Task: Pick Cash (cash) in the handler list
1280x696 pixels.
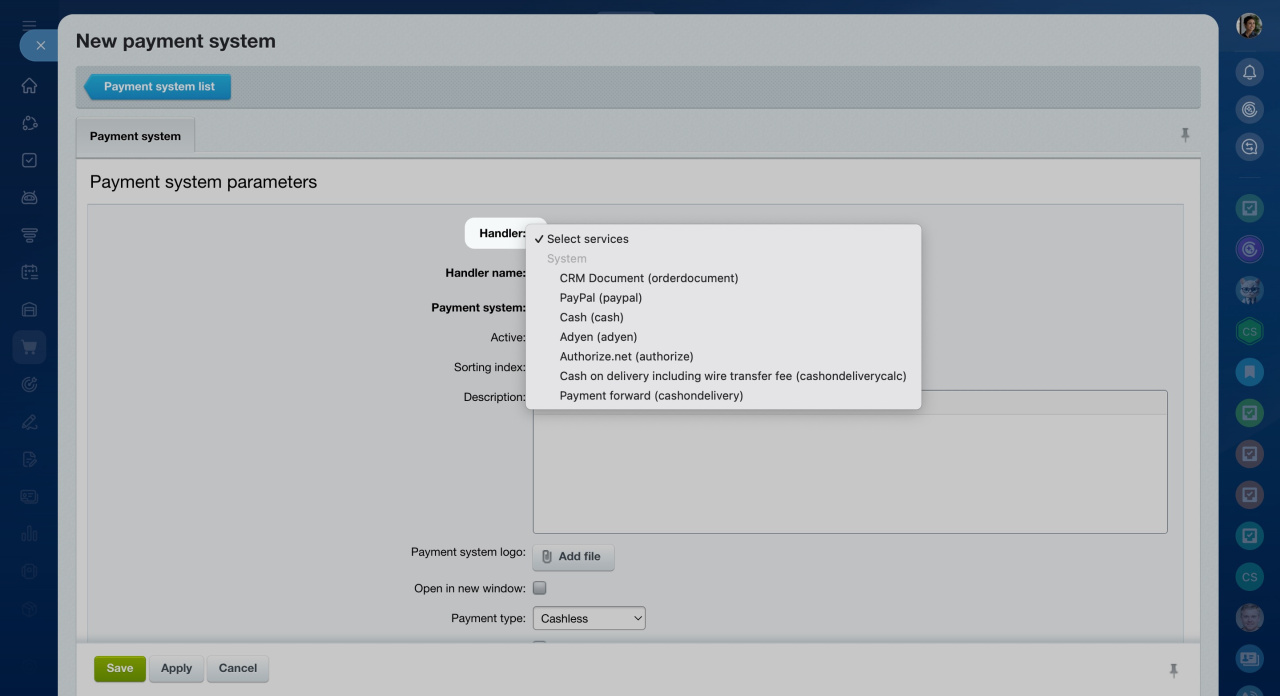Action: tap(591, 317)
